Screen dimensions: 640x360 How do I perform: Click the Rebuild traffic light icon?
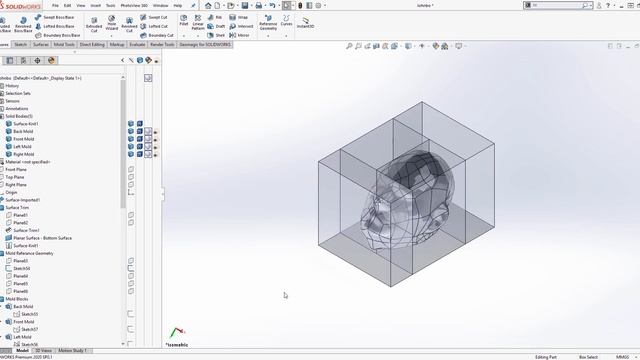coord(300,6)
